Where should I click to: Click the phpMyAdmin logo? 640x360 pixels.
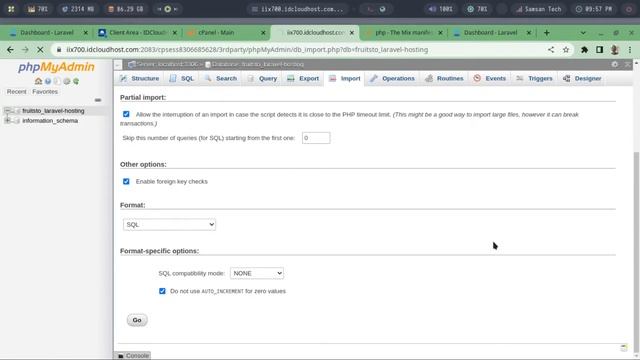tap(56, 67)
